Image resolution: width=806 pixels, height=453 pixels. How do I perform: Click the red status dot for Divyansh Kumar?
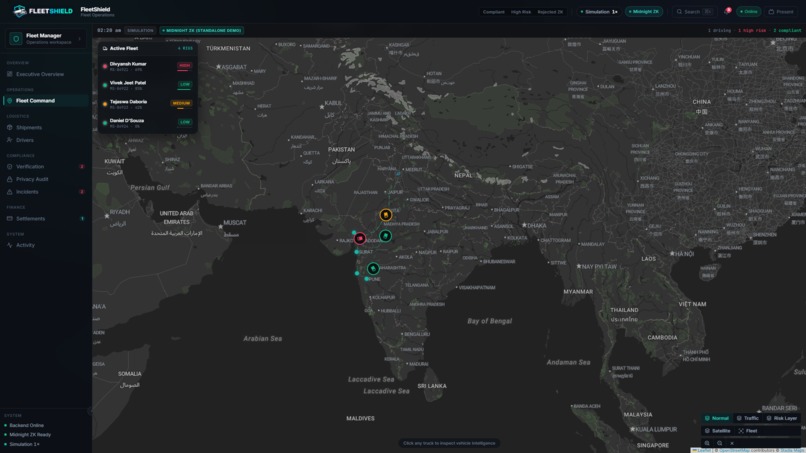click(x=105, y=66)
